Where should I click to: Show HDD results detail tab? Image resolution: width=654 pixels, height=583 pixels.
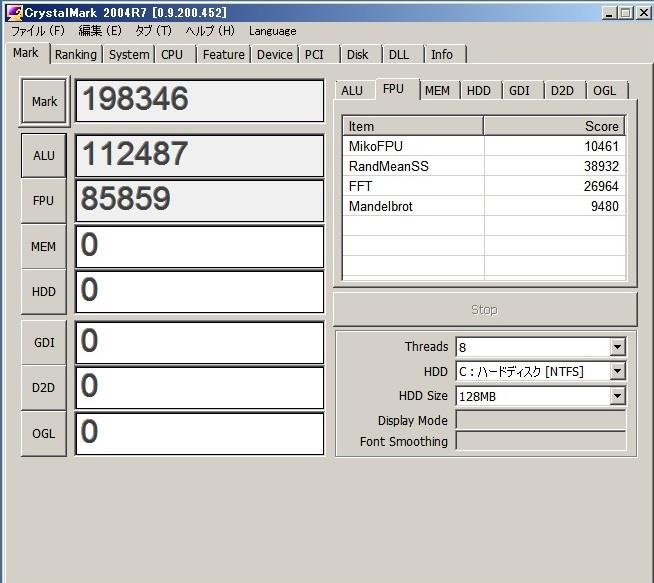click(x=479, y=90)
